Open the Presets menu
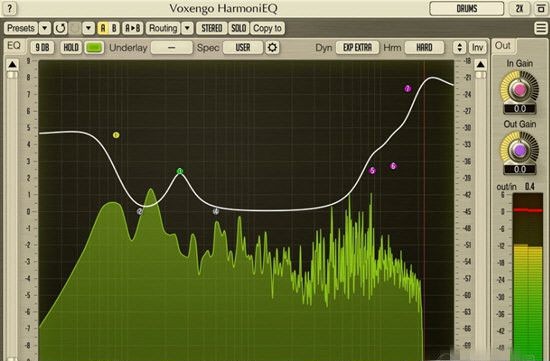This screenshot has width=550, height=361. pyautogui.click(x=21, y=28)
